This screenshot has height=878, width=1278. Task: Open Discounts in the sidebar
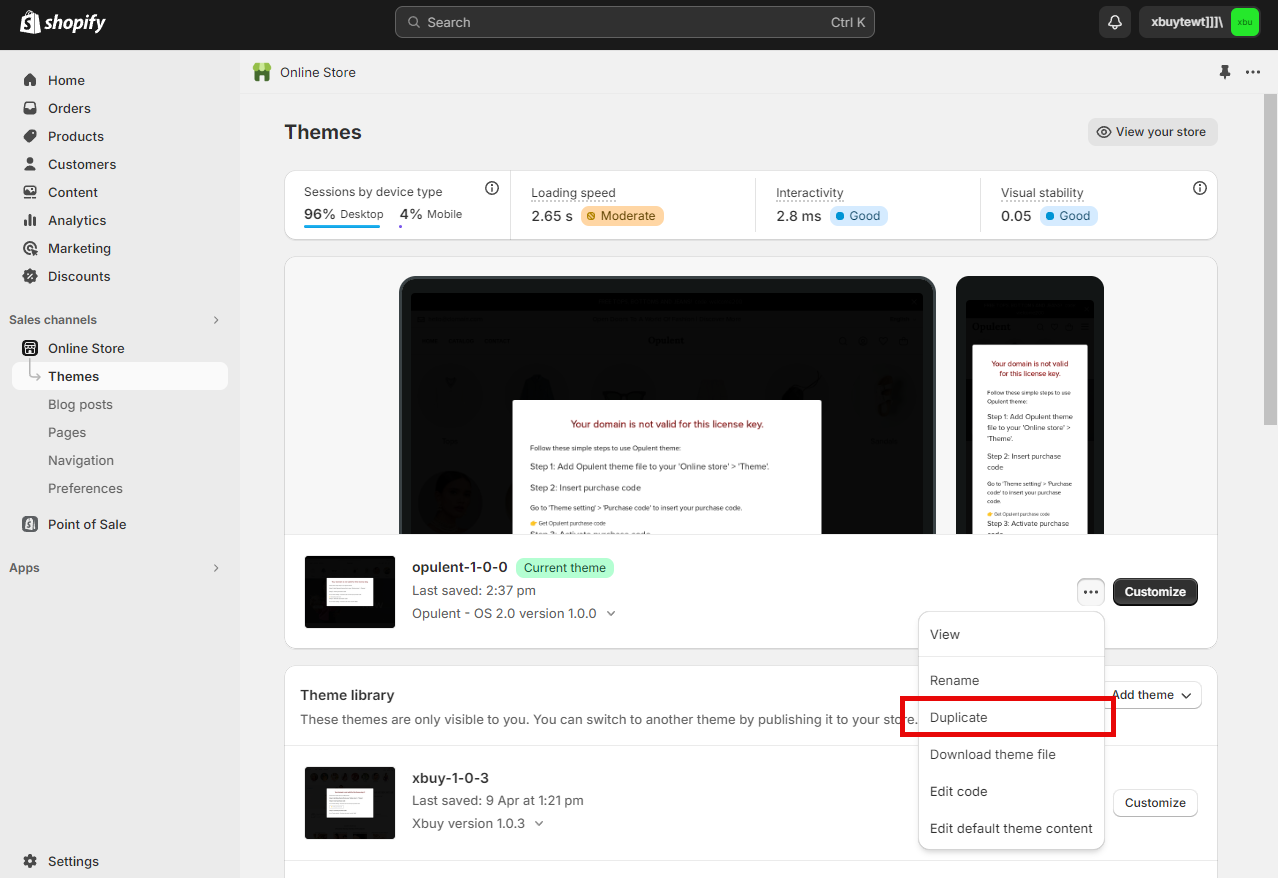[x=79, y=276]
